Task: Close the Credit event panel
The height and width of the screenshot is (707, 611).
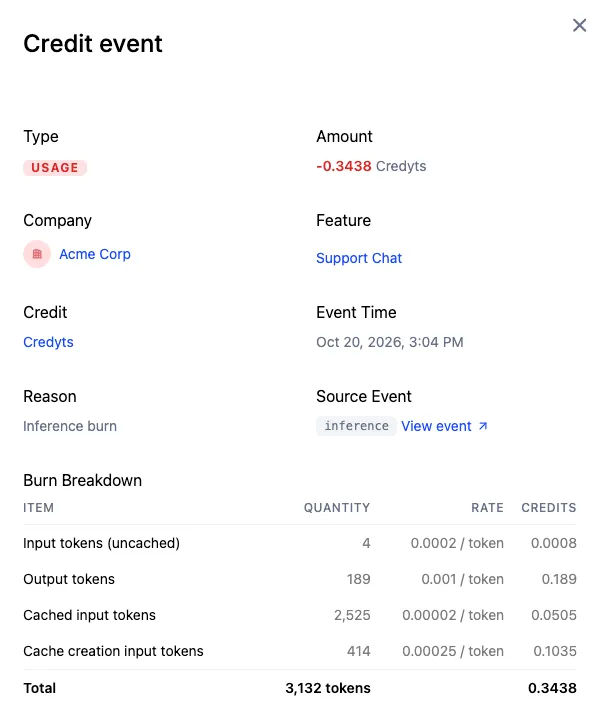Action: pyautogui.click(x=579, y=25)
